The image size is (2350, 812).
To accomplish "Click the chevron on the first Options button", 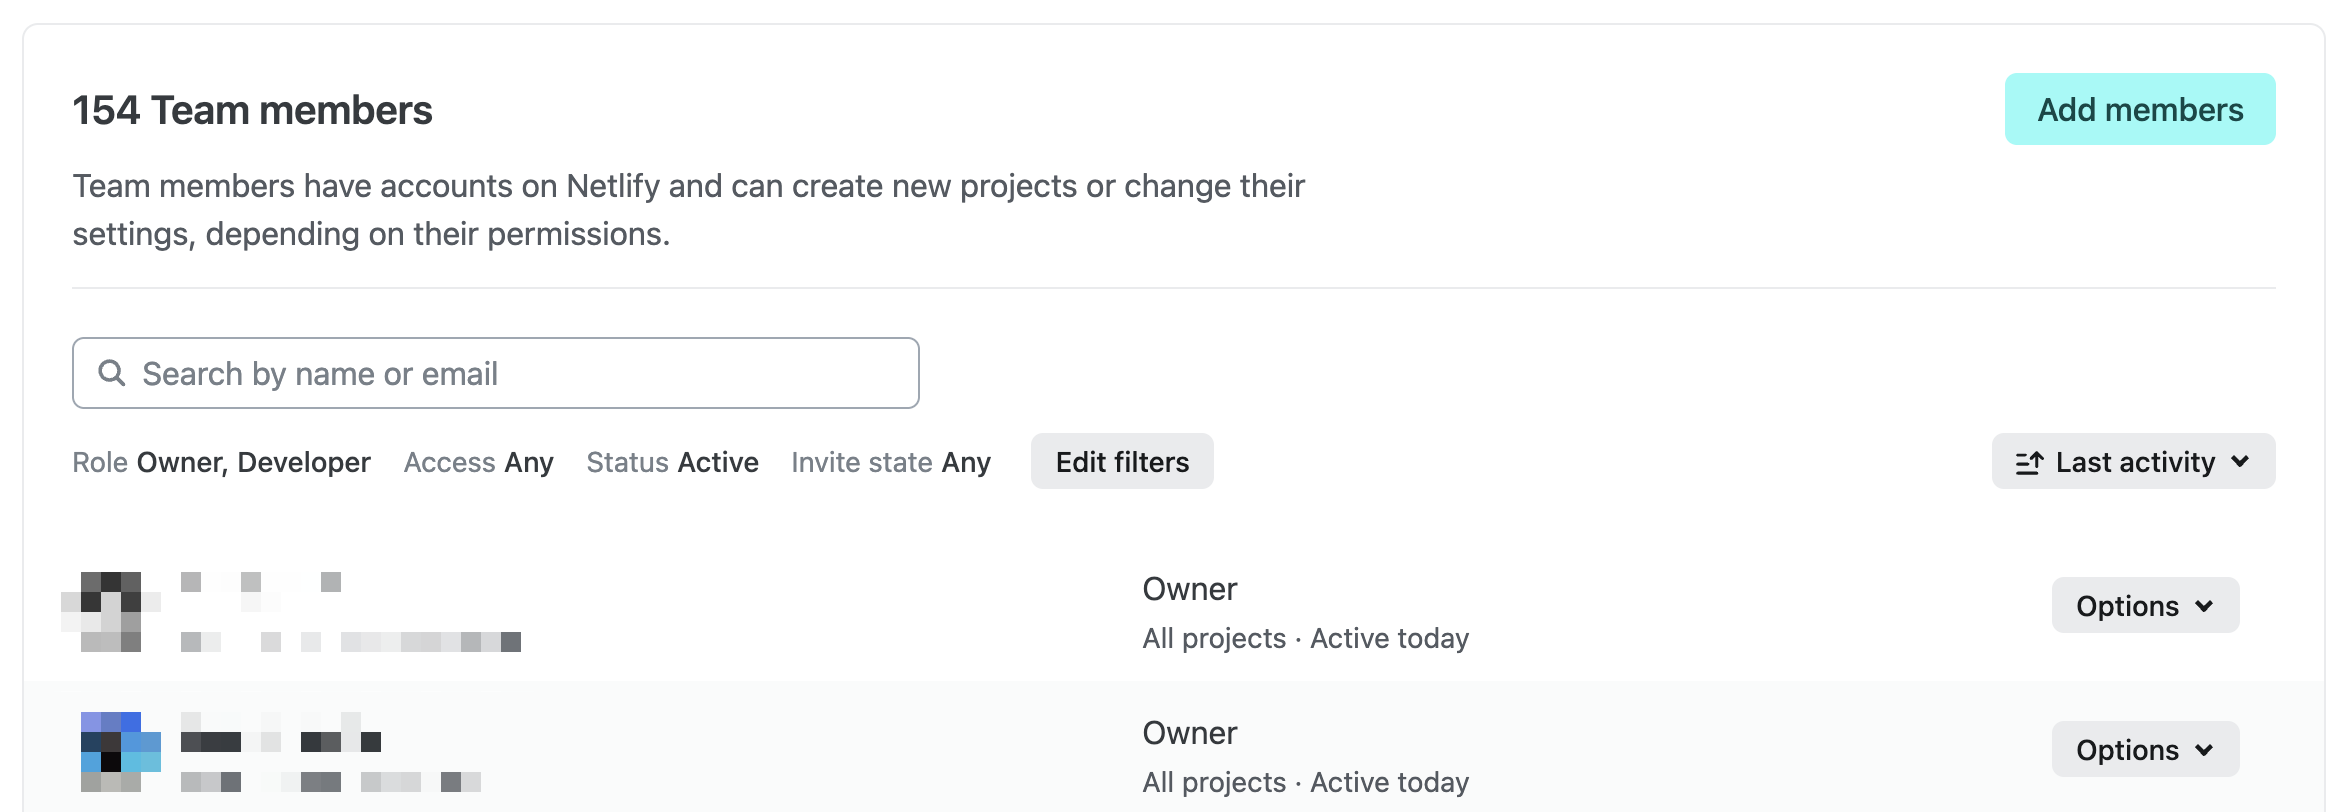I will point(2206,606).
